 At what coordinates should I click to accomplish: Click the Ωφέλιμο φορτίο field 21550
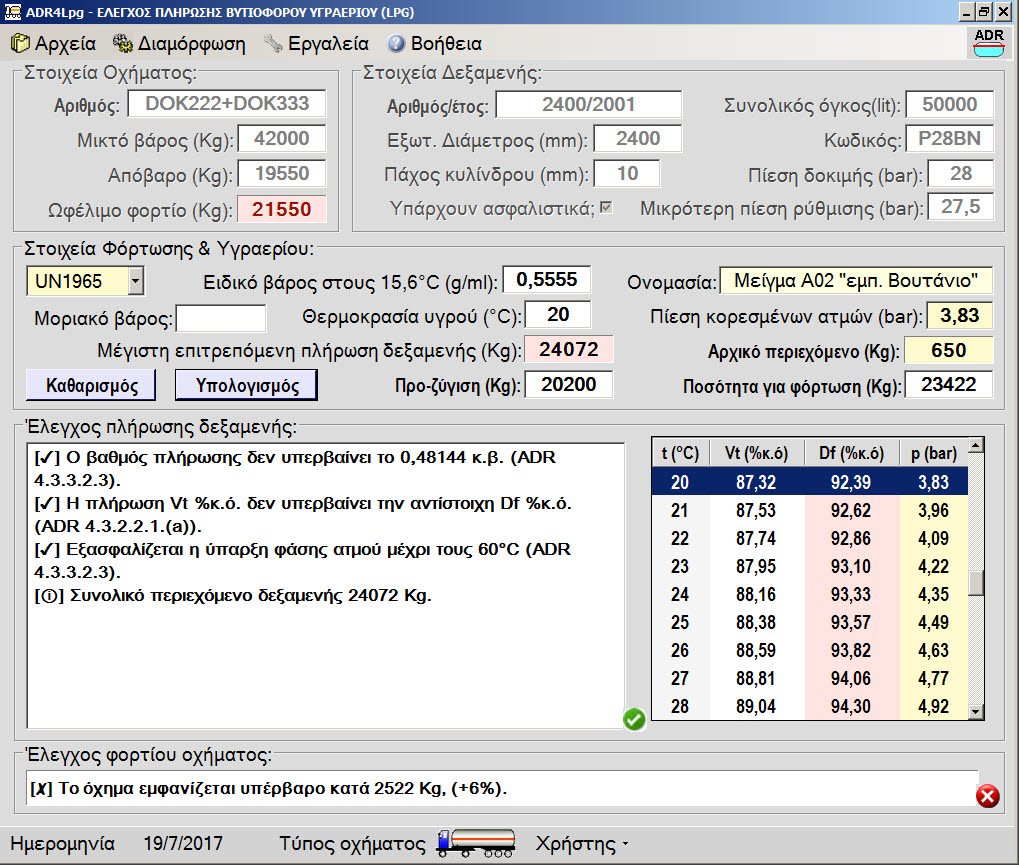click(x=281, y=209)
